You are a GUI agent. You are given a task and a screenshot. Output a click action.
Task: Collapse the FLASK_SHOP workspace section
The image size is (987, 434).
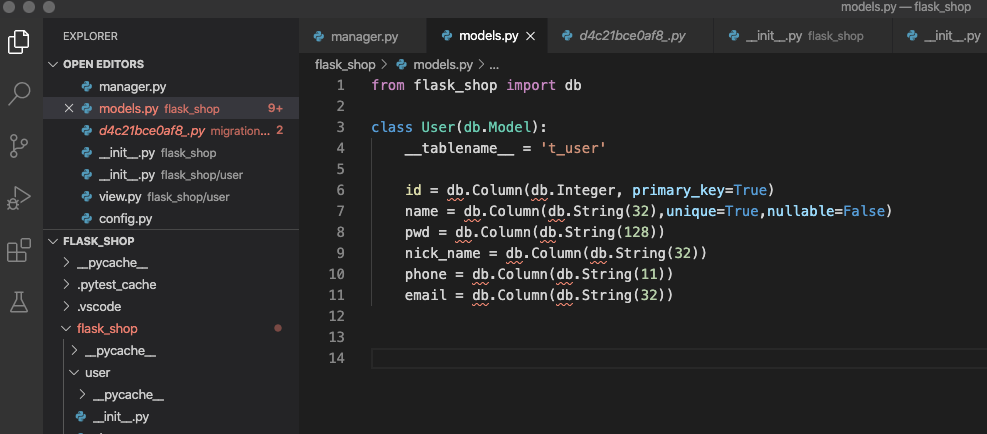(x=52, y=241)
